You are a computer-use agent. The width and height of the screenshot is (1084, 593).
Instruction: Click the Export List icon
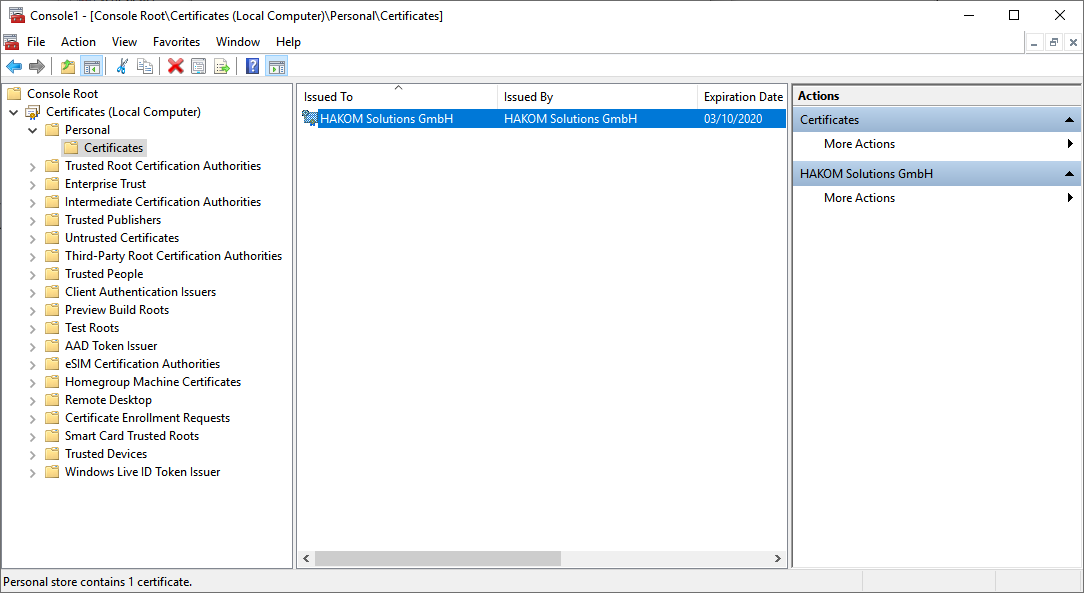coord(221,67)
